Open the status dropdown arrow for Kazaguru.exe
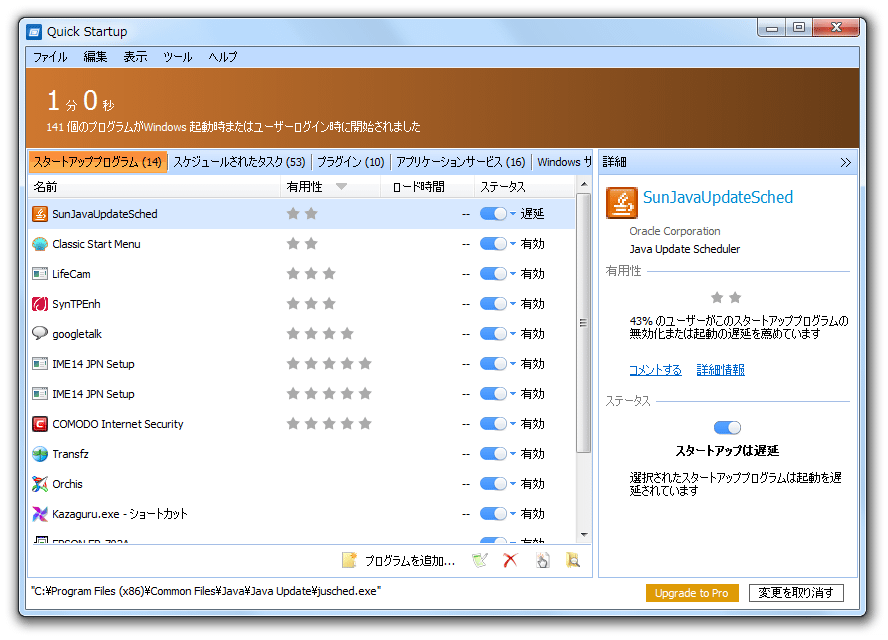 (513, 514)
